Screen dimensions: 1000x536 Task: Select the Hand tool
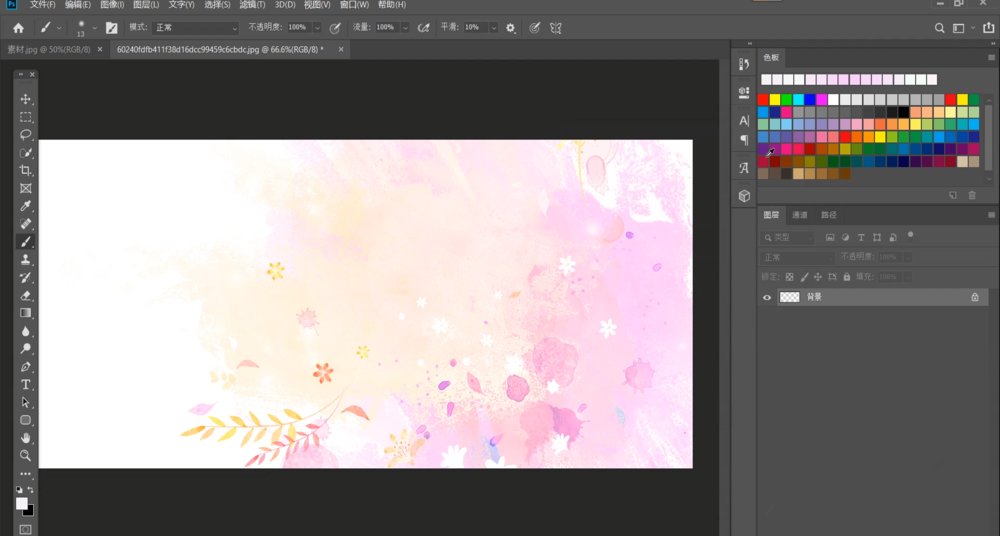tap(26, 438)
